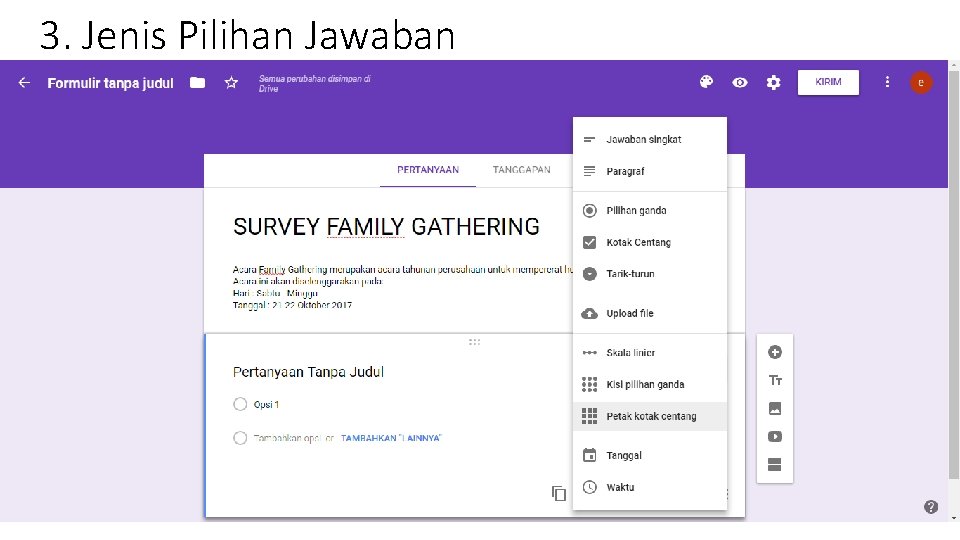This screenshot has height=540, width=960.
Task: Add a section from the side toolbar
Action: [x=774, y=465]
